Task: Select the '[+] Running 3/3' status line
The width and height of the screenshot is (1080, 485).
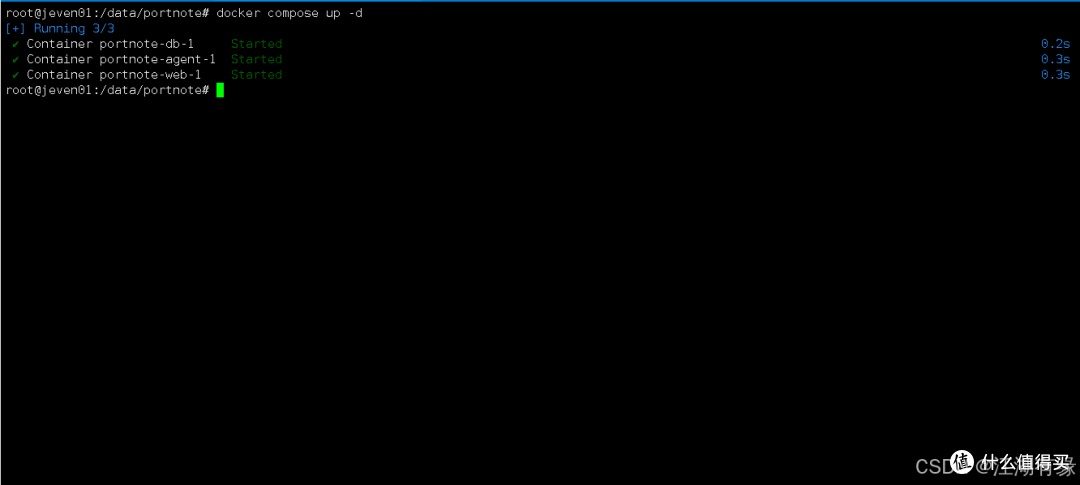Action: (59, 29)
